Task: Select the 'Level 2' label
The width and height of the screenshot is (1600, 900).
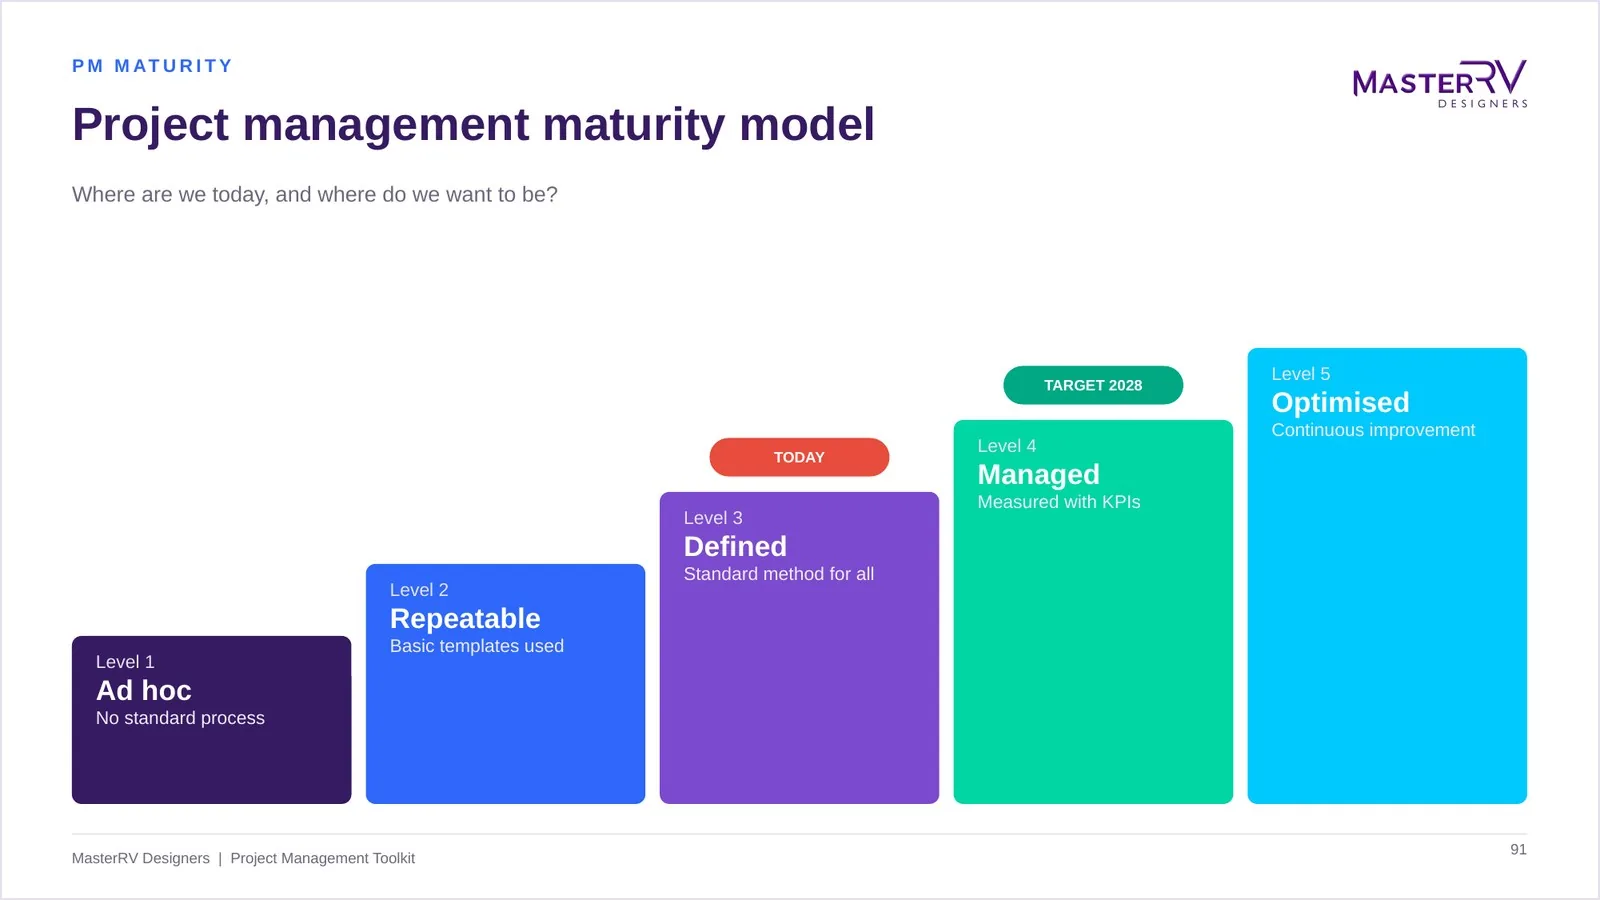Action: pyautogui.click(x=419, y=590)
